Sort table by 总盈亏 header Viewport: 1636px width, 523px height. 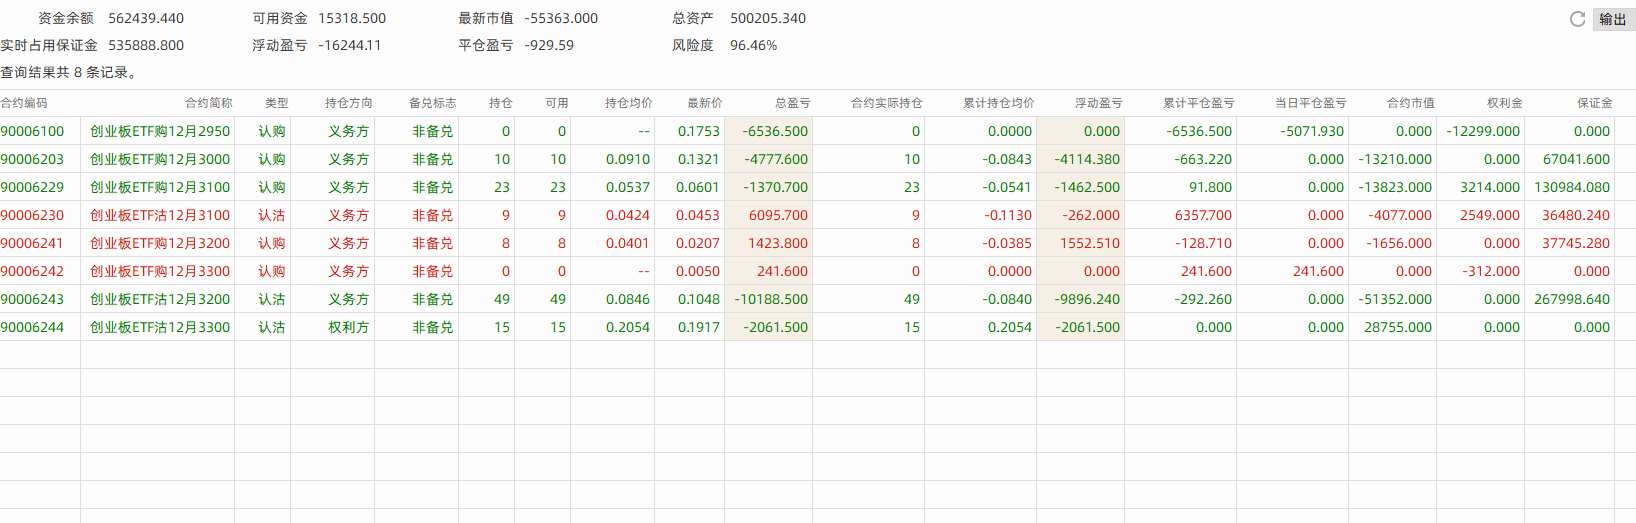click(x=792, y=103)
